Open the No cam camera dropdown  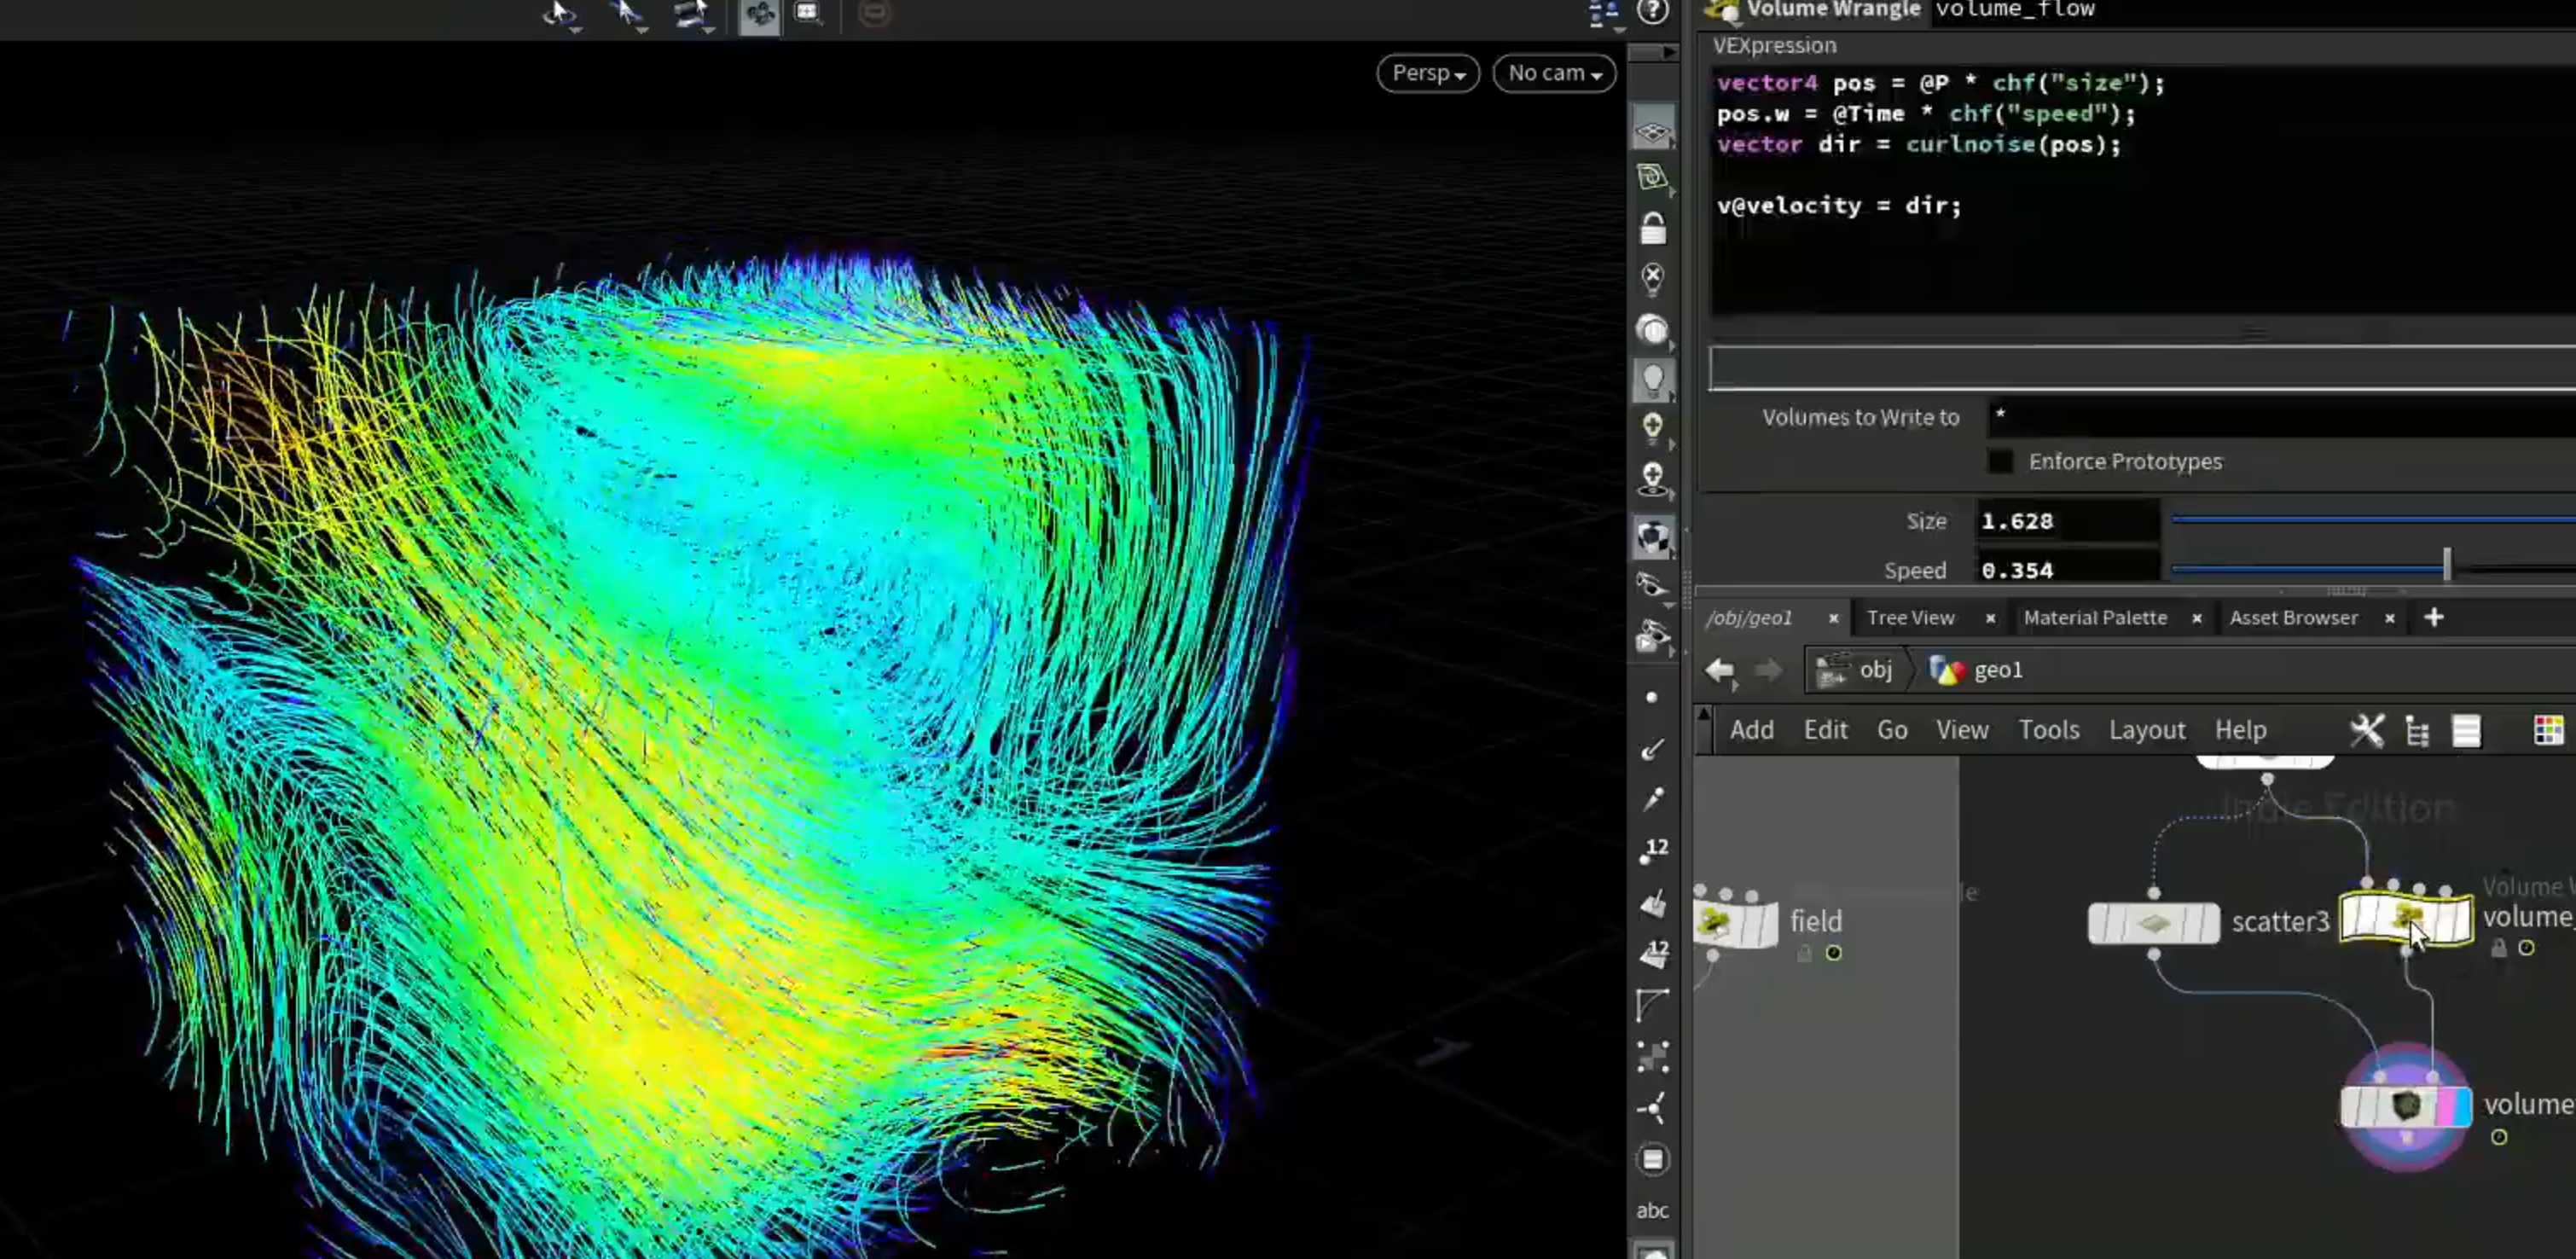1554,73
